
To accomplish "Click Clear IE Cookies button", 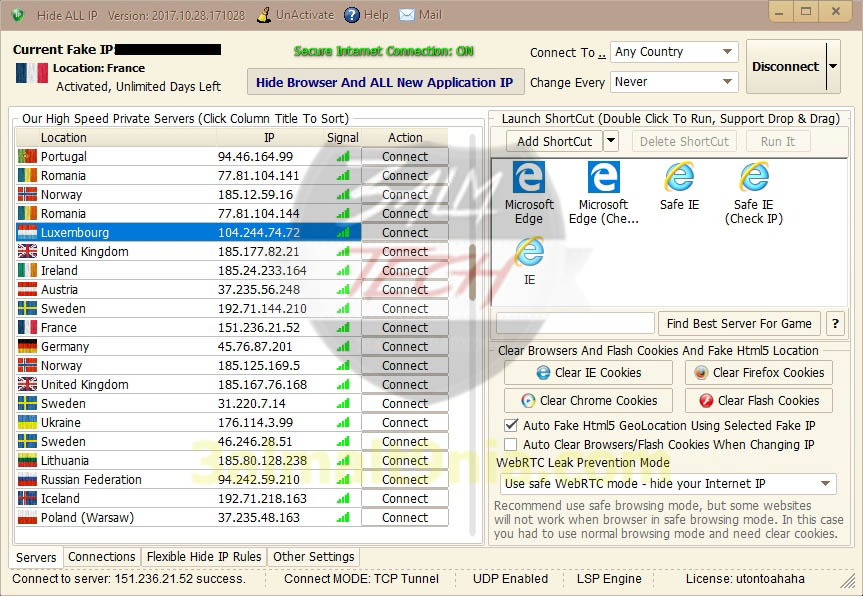I will click(x=588, y=373).
